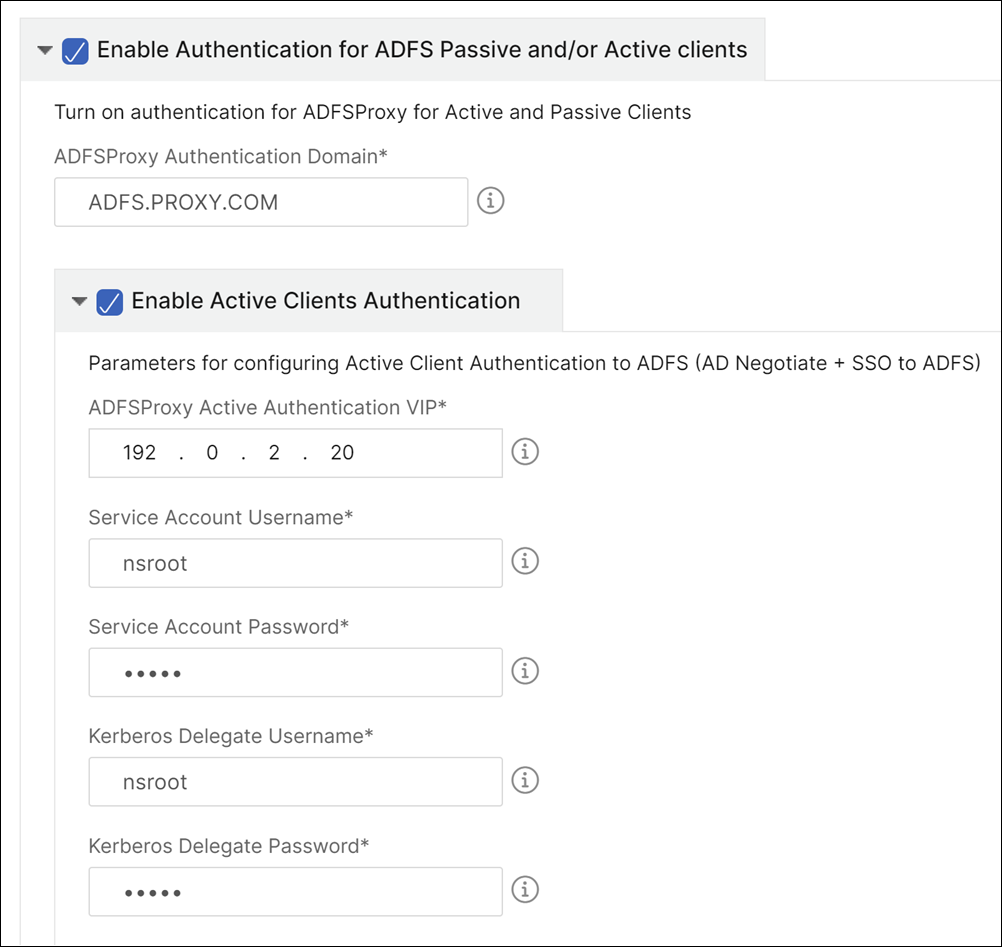Click 'Enable Authentication for ADFS Passive and/or Active clients' heading

tap(422, 50)
